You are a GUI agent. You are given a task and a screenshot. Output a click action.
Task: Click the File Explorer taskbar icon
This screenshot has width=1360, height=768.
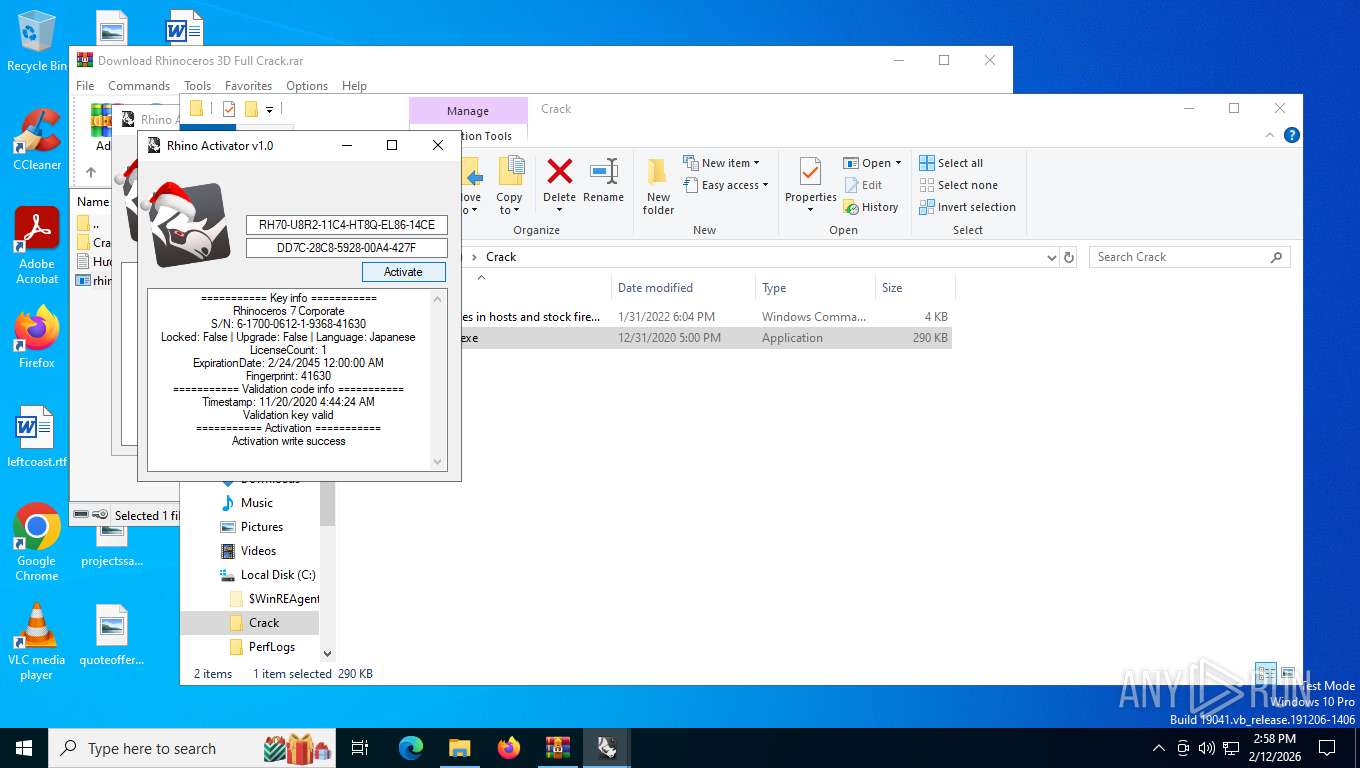pos(460,747)
